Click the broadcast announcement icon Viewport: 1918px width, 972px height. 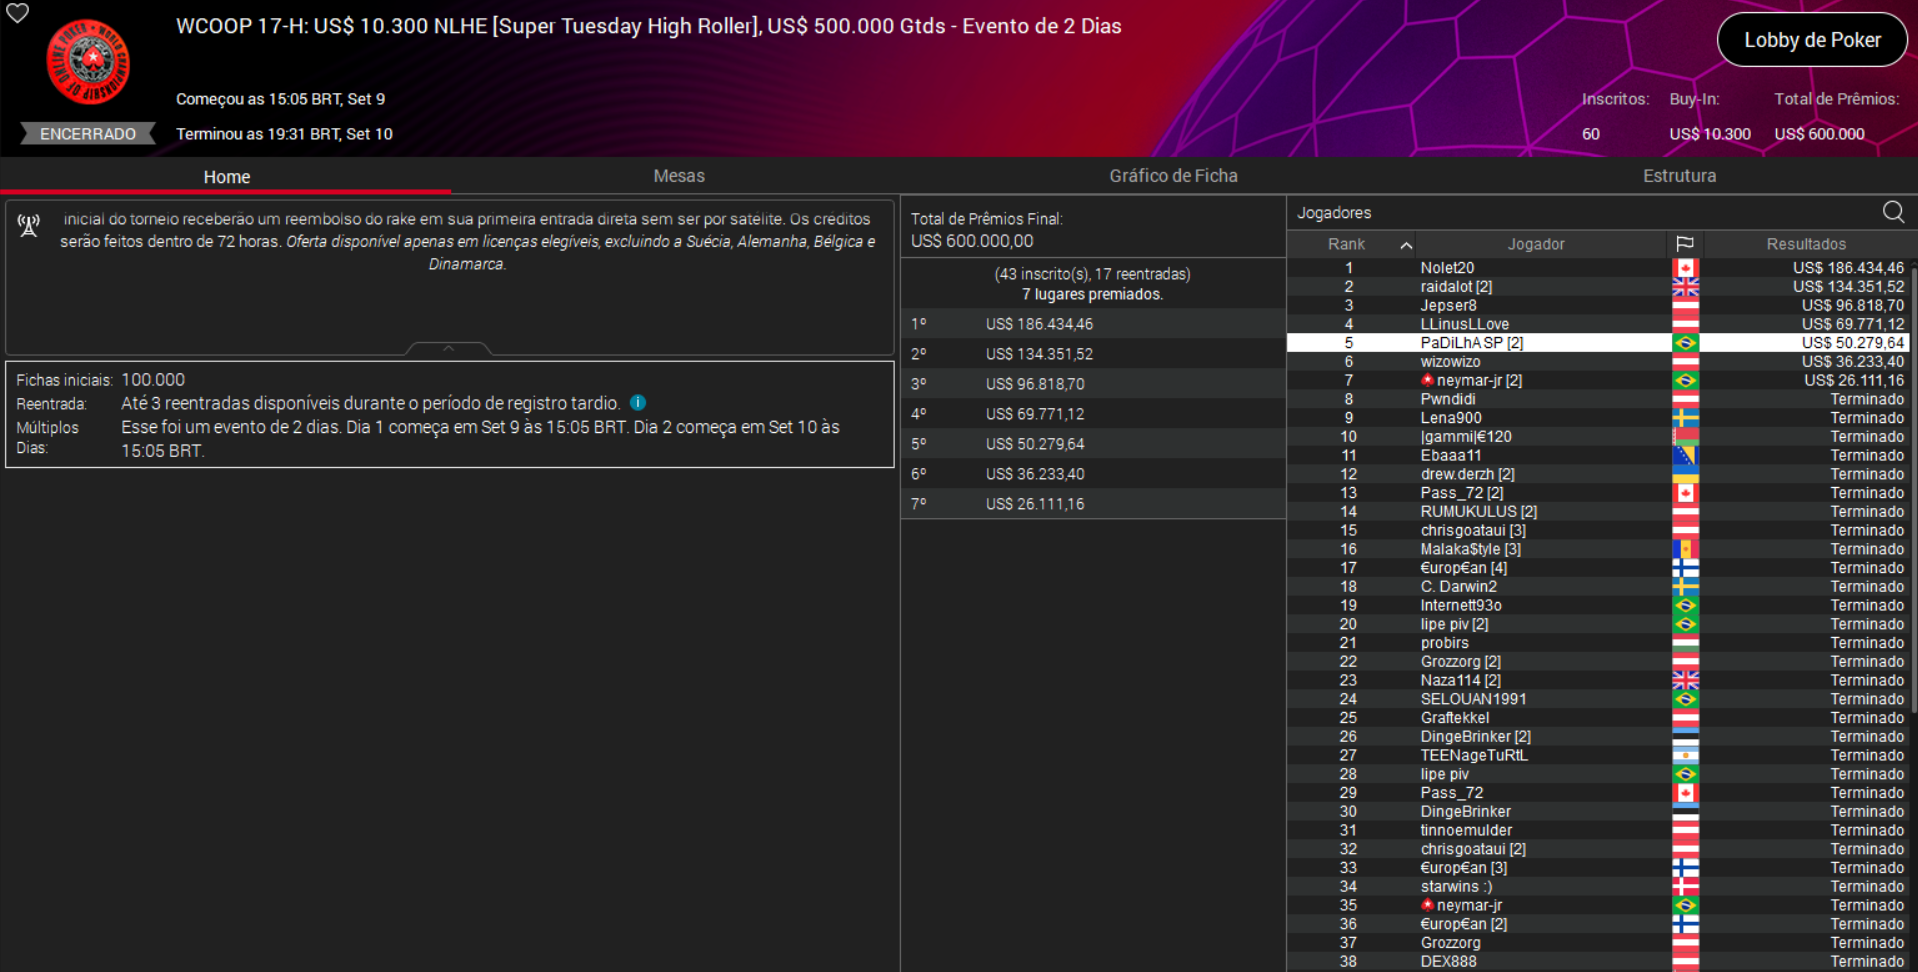(x=29, y=225)
